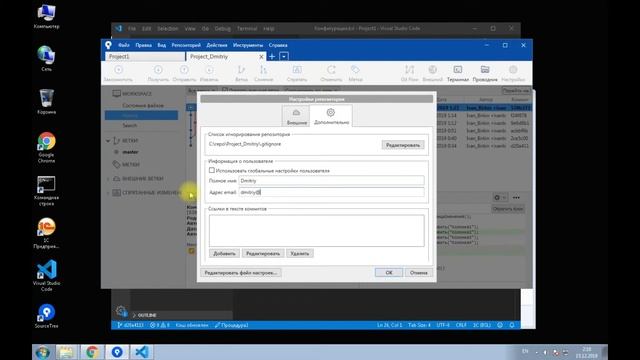The image size is (640, 360).
Task: Cancel the repository settings dialog with Отмена
Action: [x=419, y=273]
